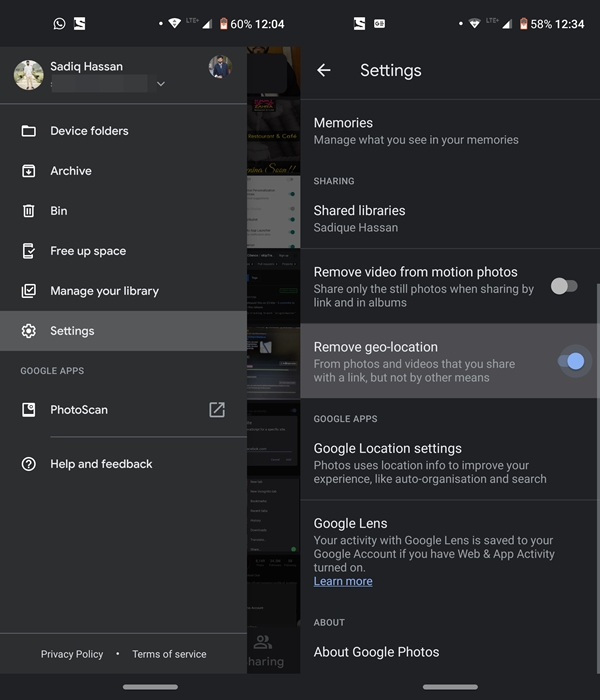Tap the Help and feedback question icon
The image size is (600, 700).
(29, 464)
